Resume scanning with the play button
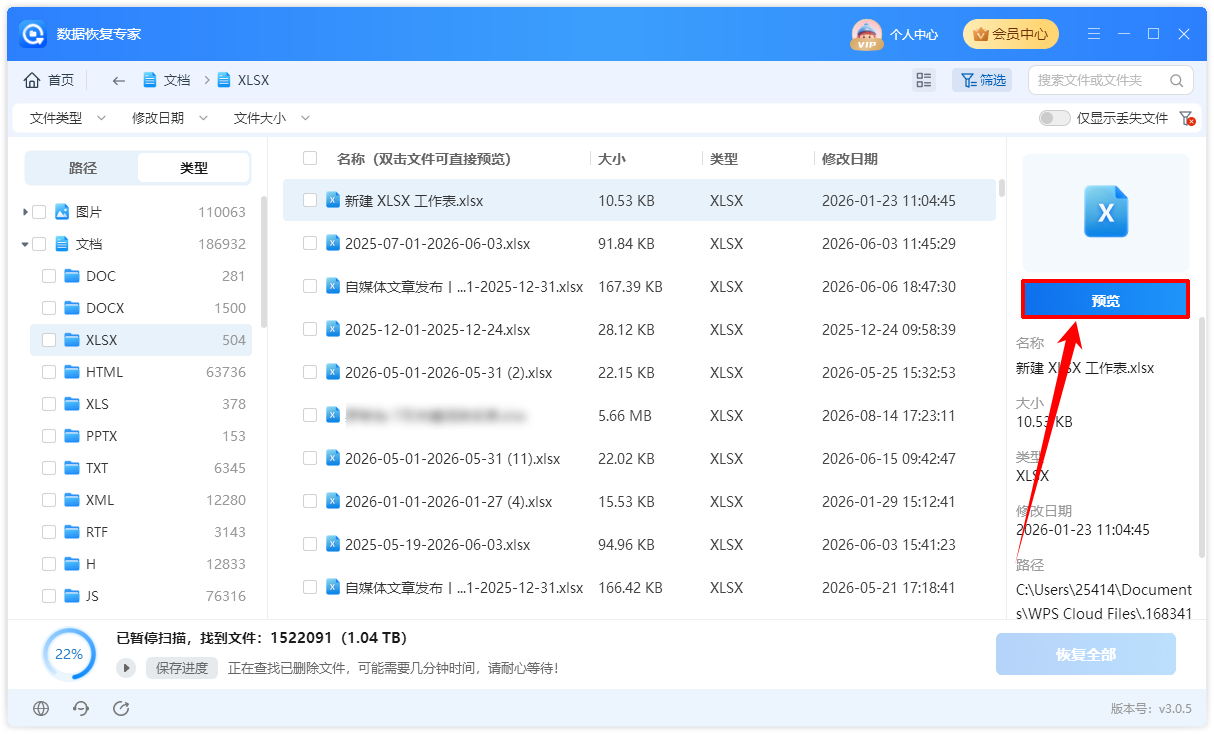1214x734 pixels. [x=126, y=668]
